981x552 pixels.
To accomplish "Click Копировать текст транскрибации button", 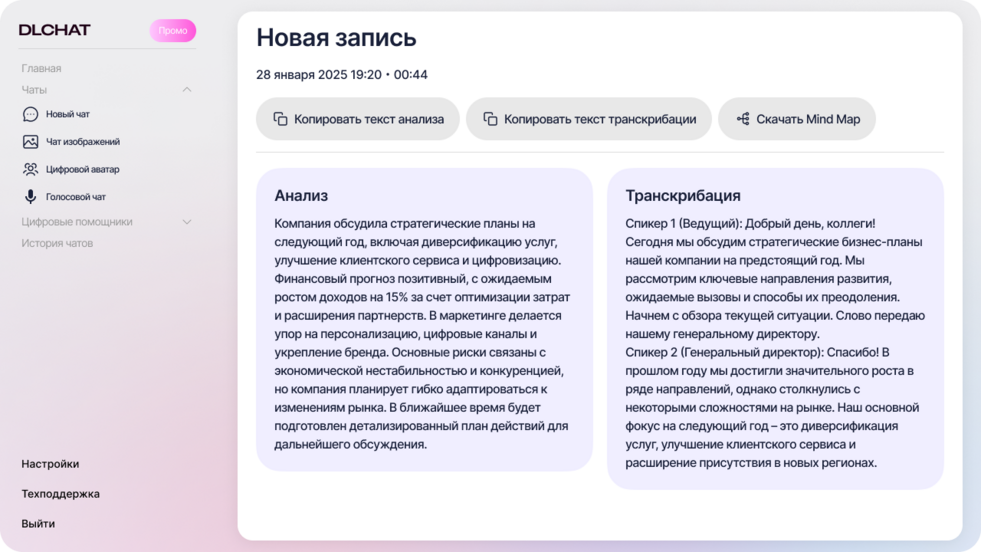I will pyautogui.click(x=589, y=119).
